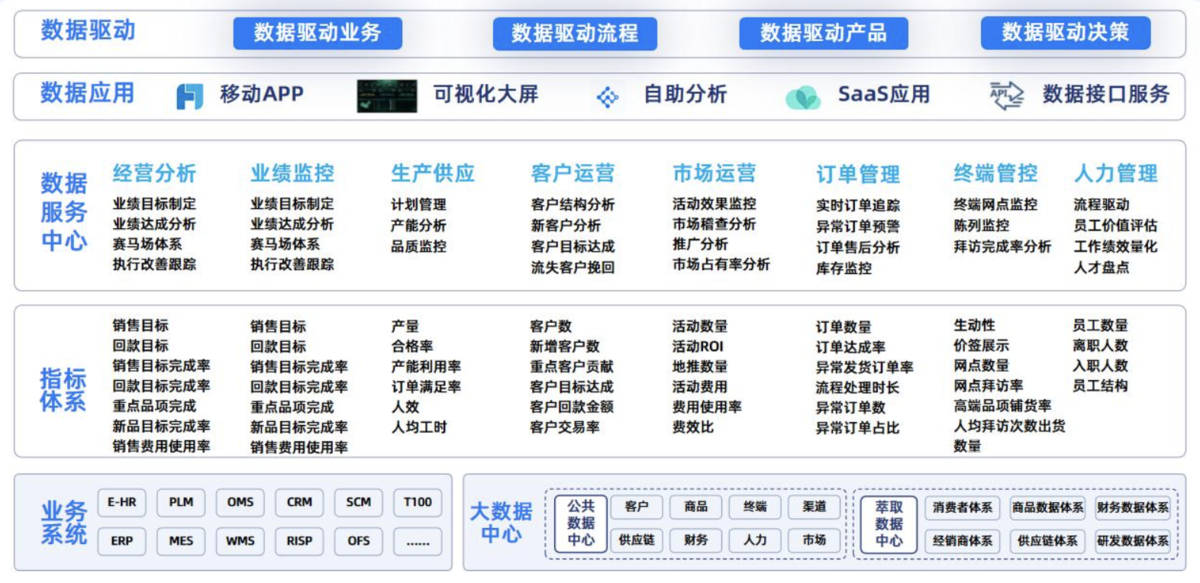
Task: Click the ERP system box
Action: (x=122, y=541)
